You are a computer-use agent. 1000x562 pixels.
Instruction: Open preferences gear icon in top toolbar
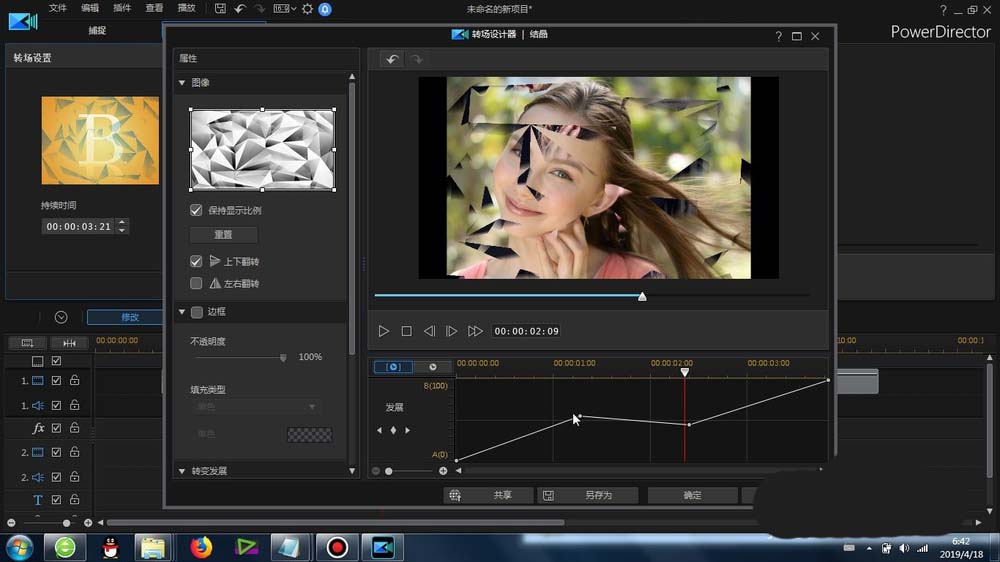click(x=307, y=9)
